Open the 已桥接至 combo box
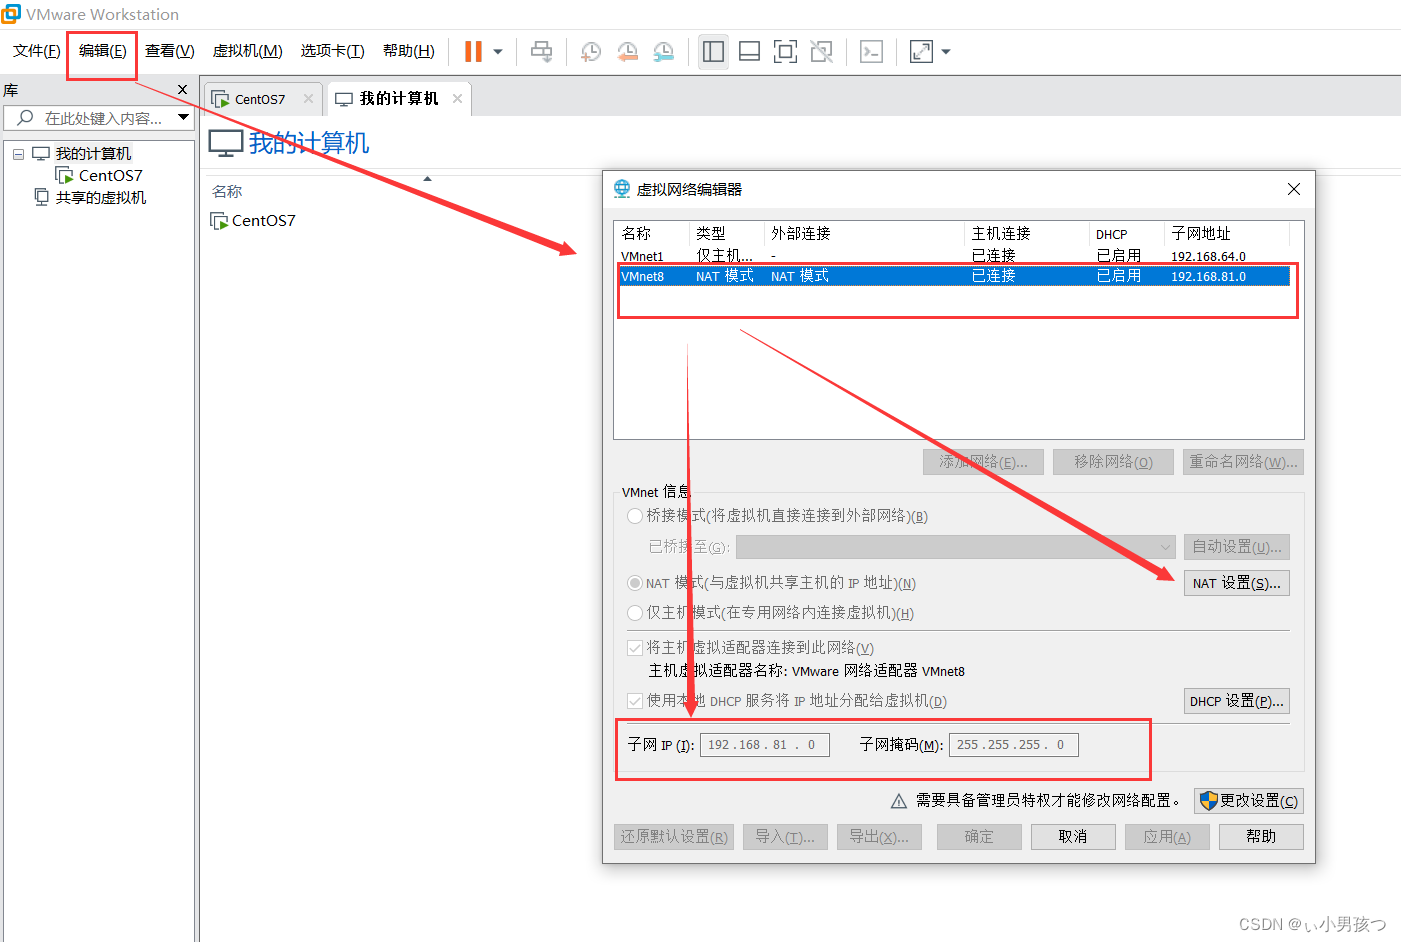 point(955,547)
